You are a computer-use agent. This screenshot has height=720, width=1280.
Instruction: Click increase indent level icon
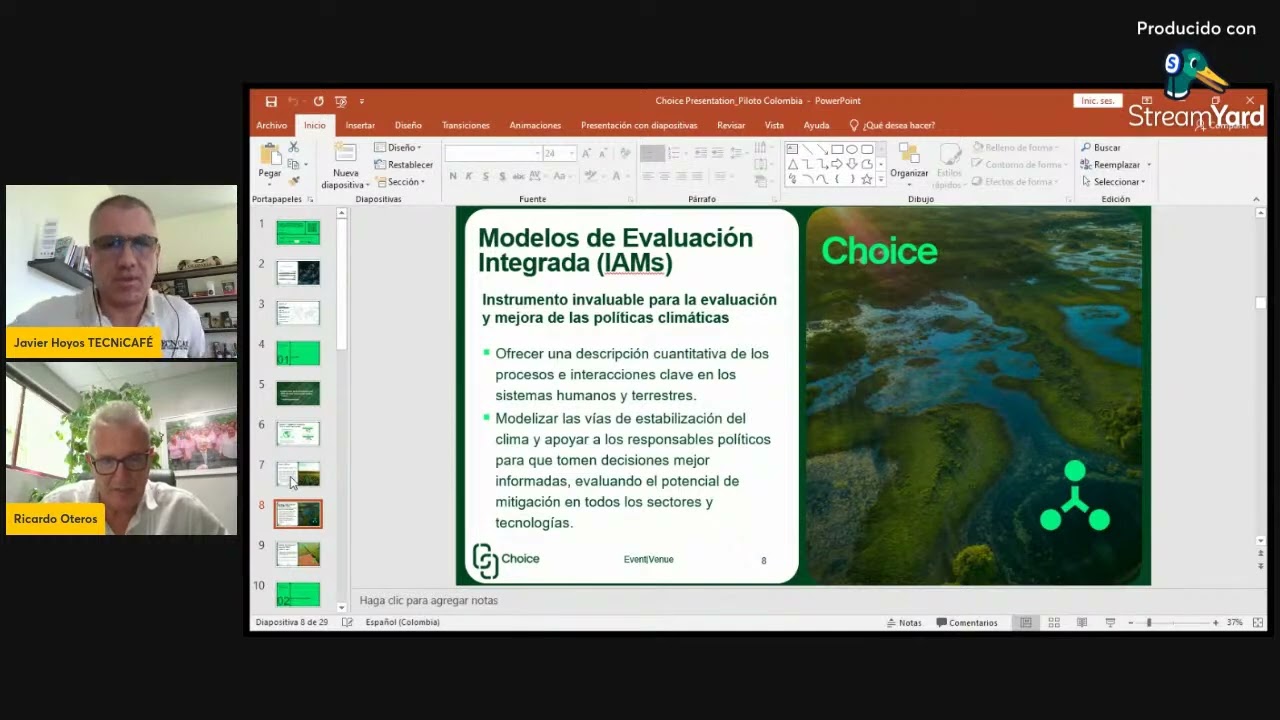coord(718,153)
